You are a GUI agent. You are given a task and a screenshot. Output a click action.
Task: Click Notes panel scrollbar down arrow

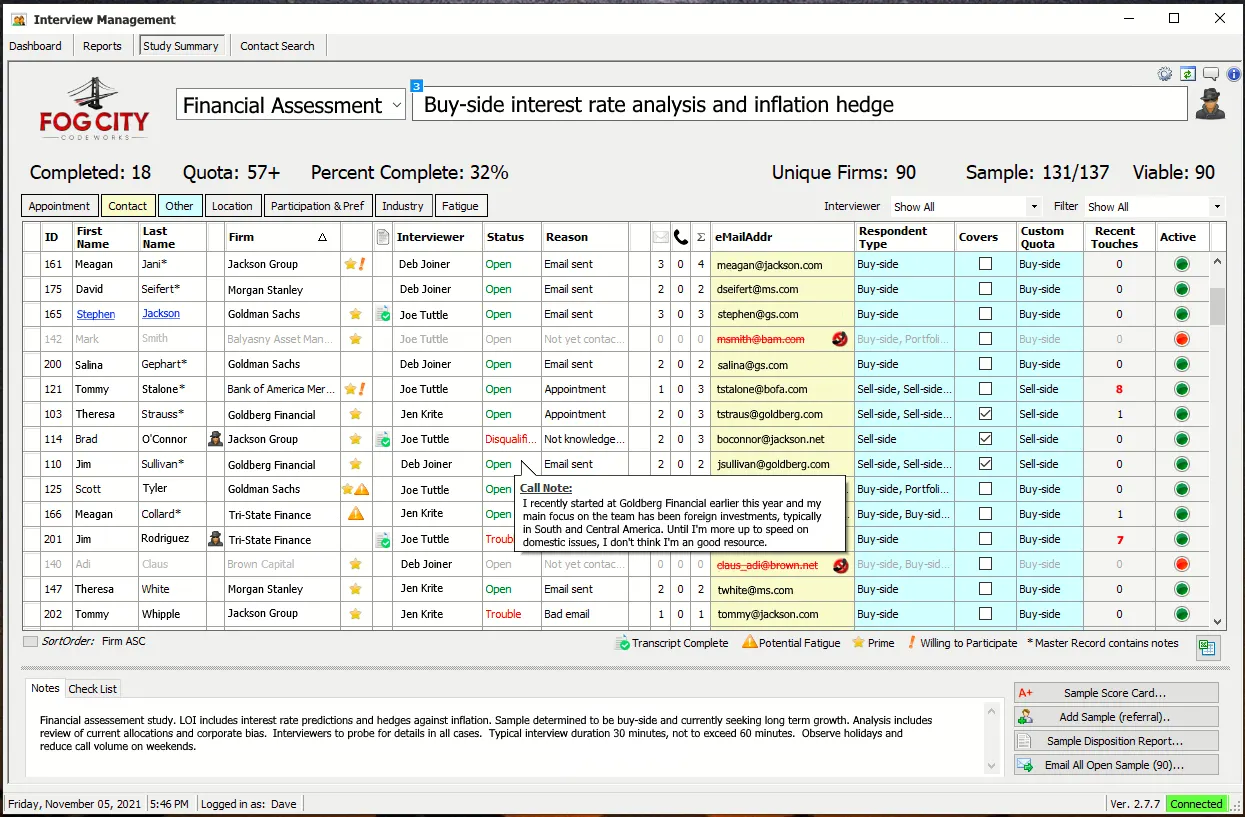pos(992,766)
